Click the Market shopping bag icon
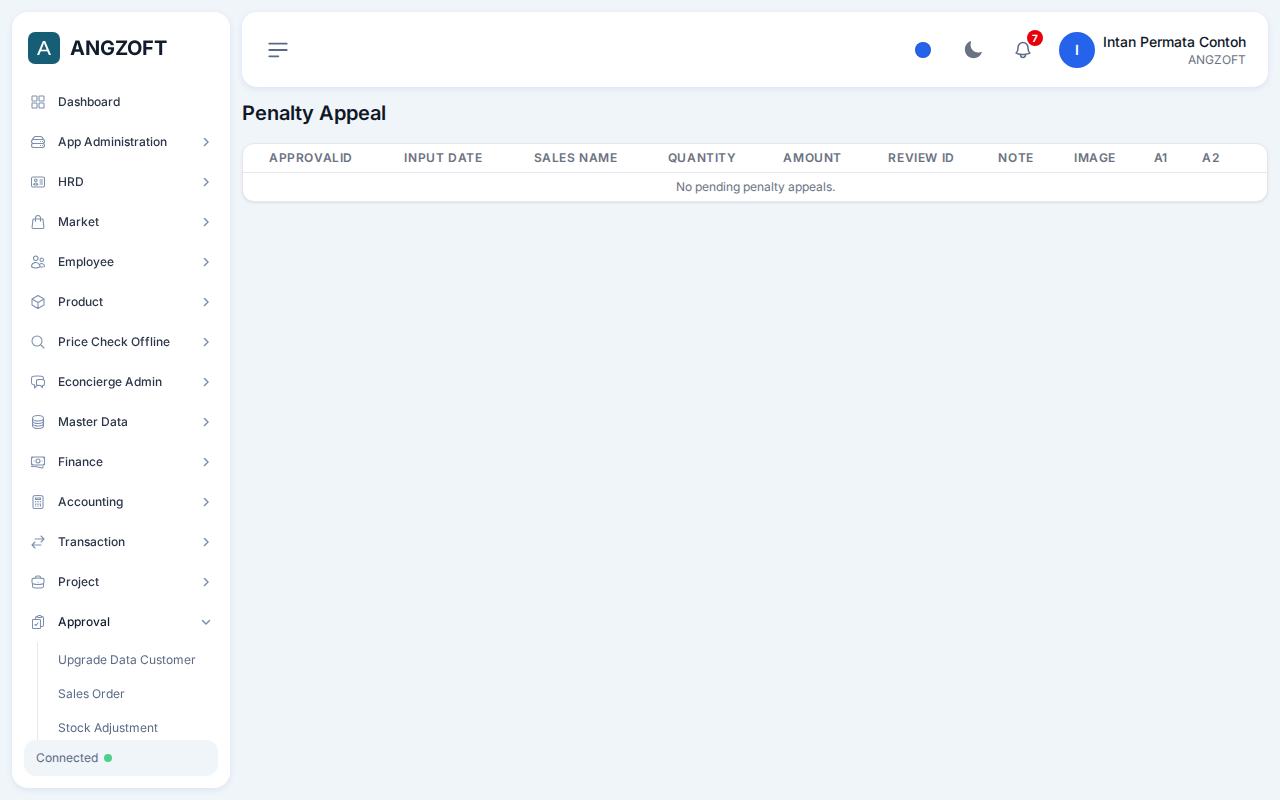 [38, 222]
